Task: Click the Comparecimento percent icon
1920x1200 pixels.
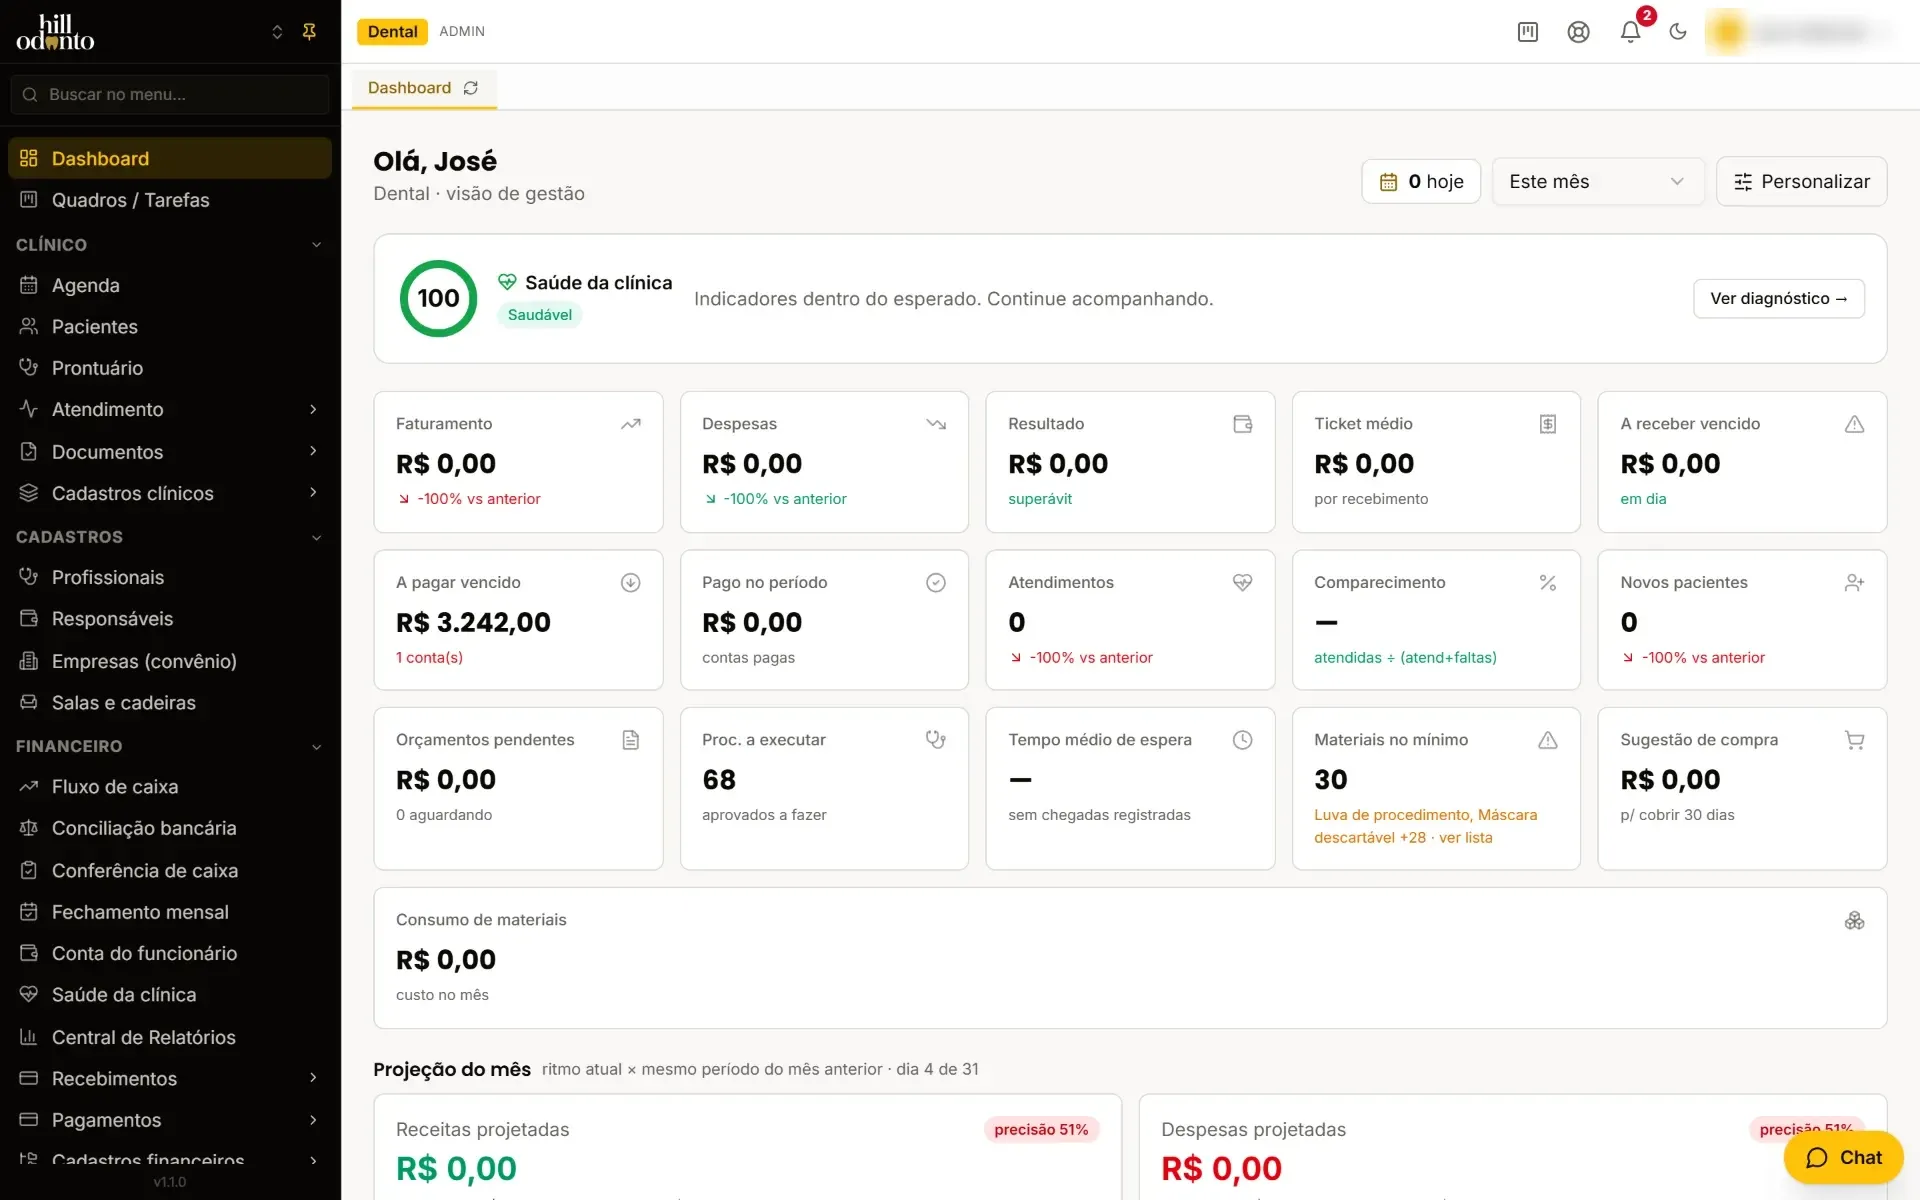Action: (x=1548, y=582)
